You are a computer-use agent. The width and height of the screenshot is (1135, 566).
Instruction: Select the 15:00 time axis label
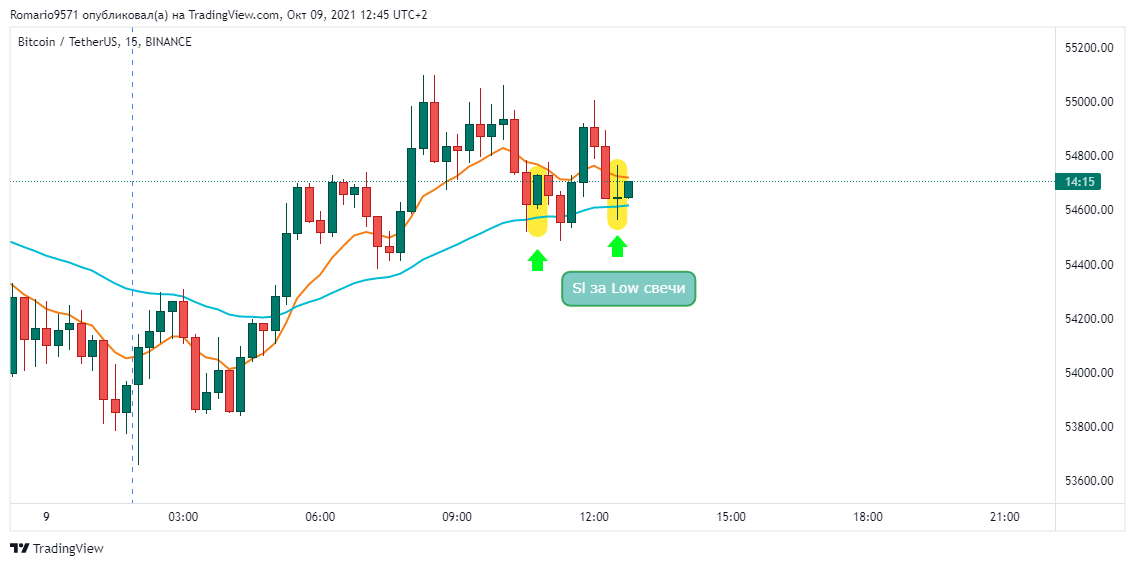click(730, 517)
